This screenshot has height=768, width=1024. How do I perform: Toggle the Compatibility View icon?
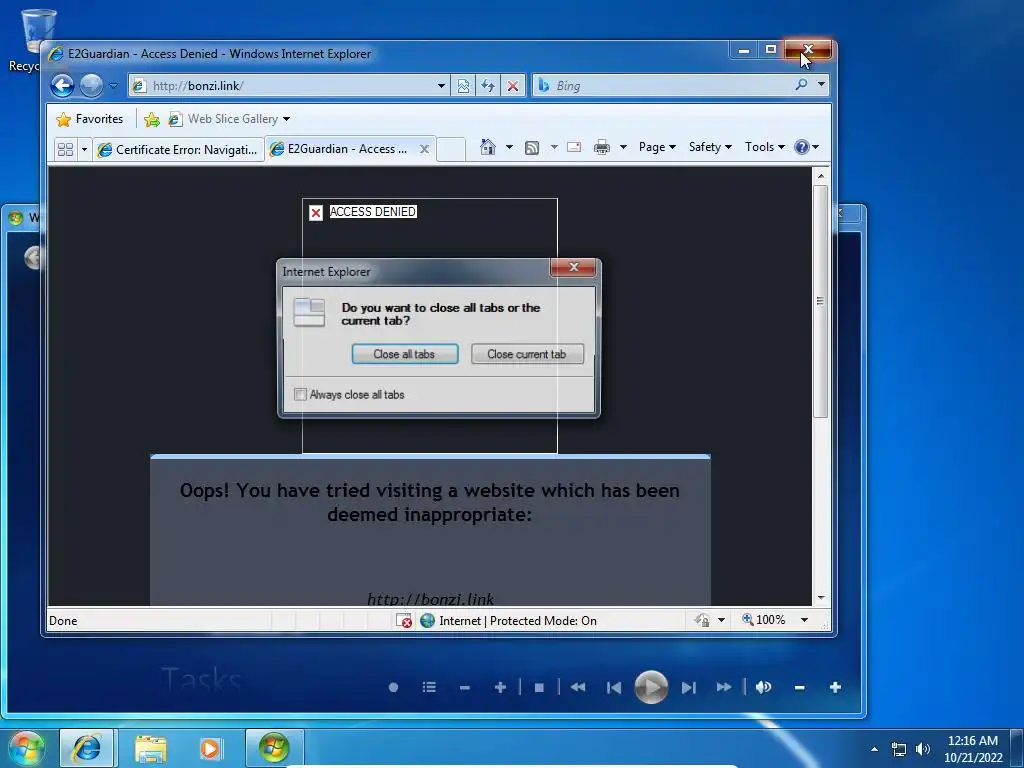463,86
